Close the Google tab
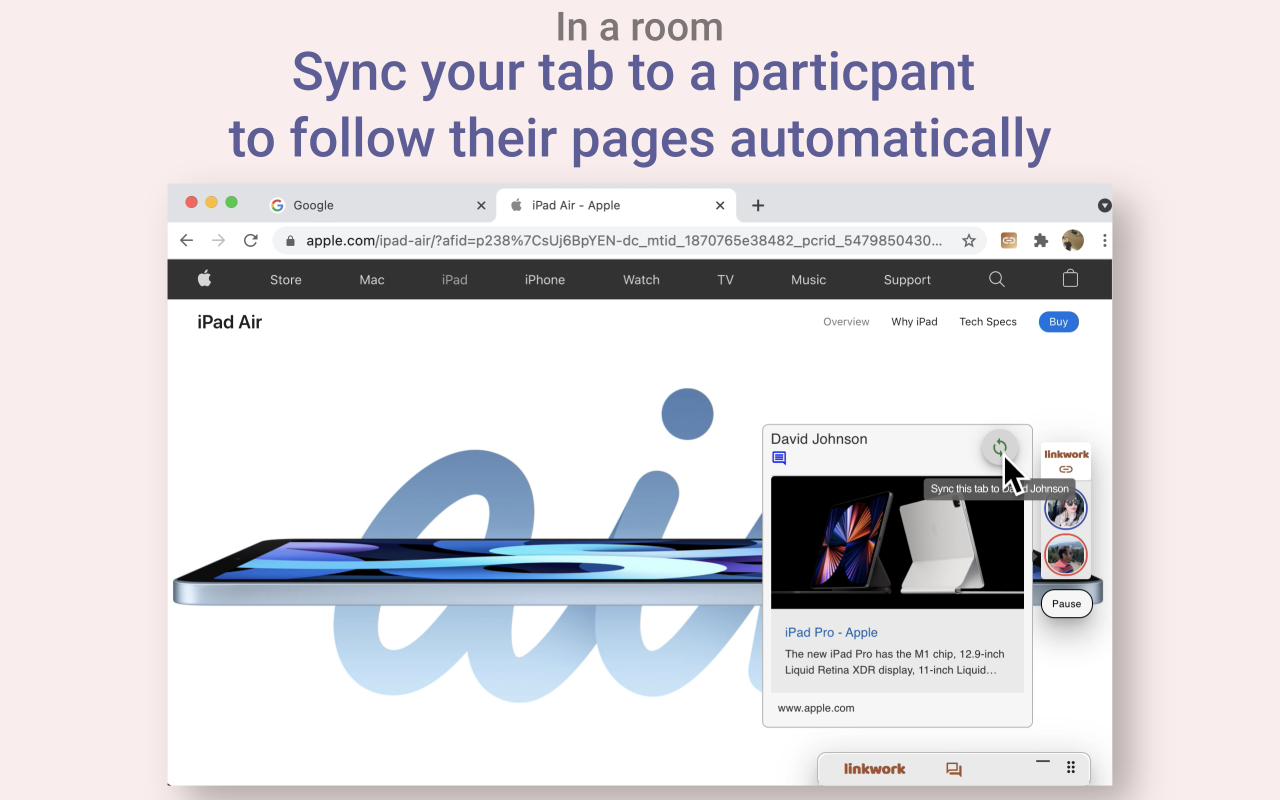1280x800 pixels. coord(481,205)
